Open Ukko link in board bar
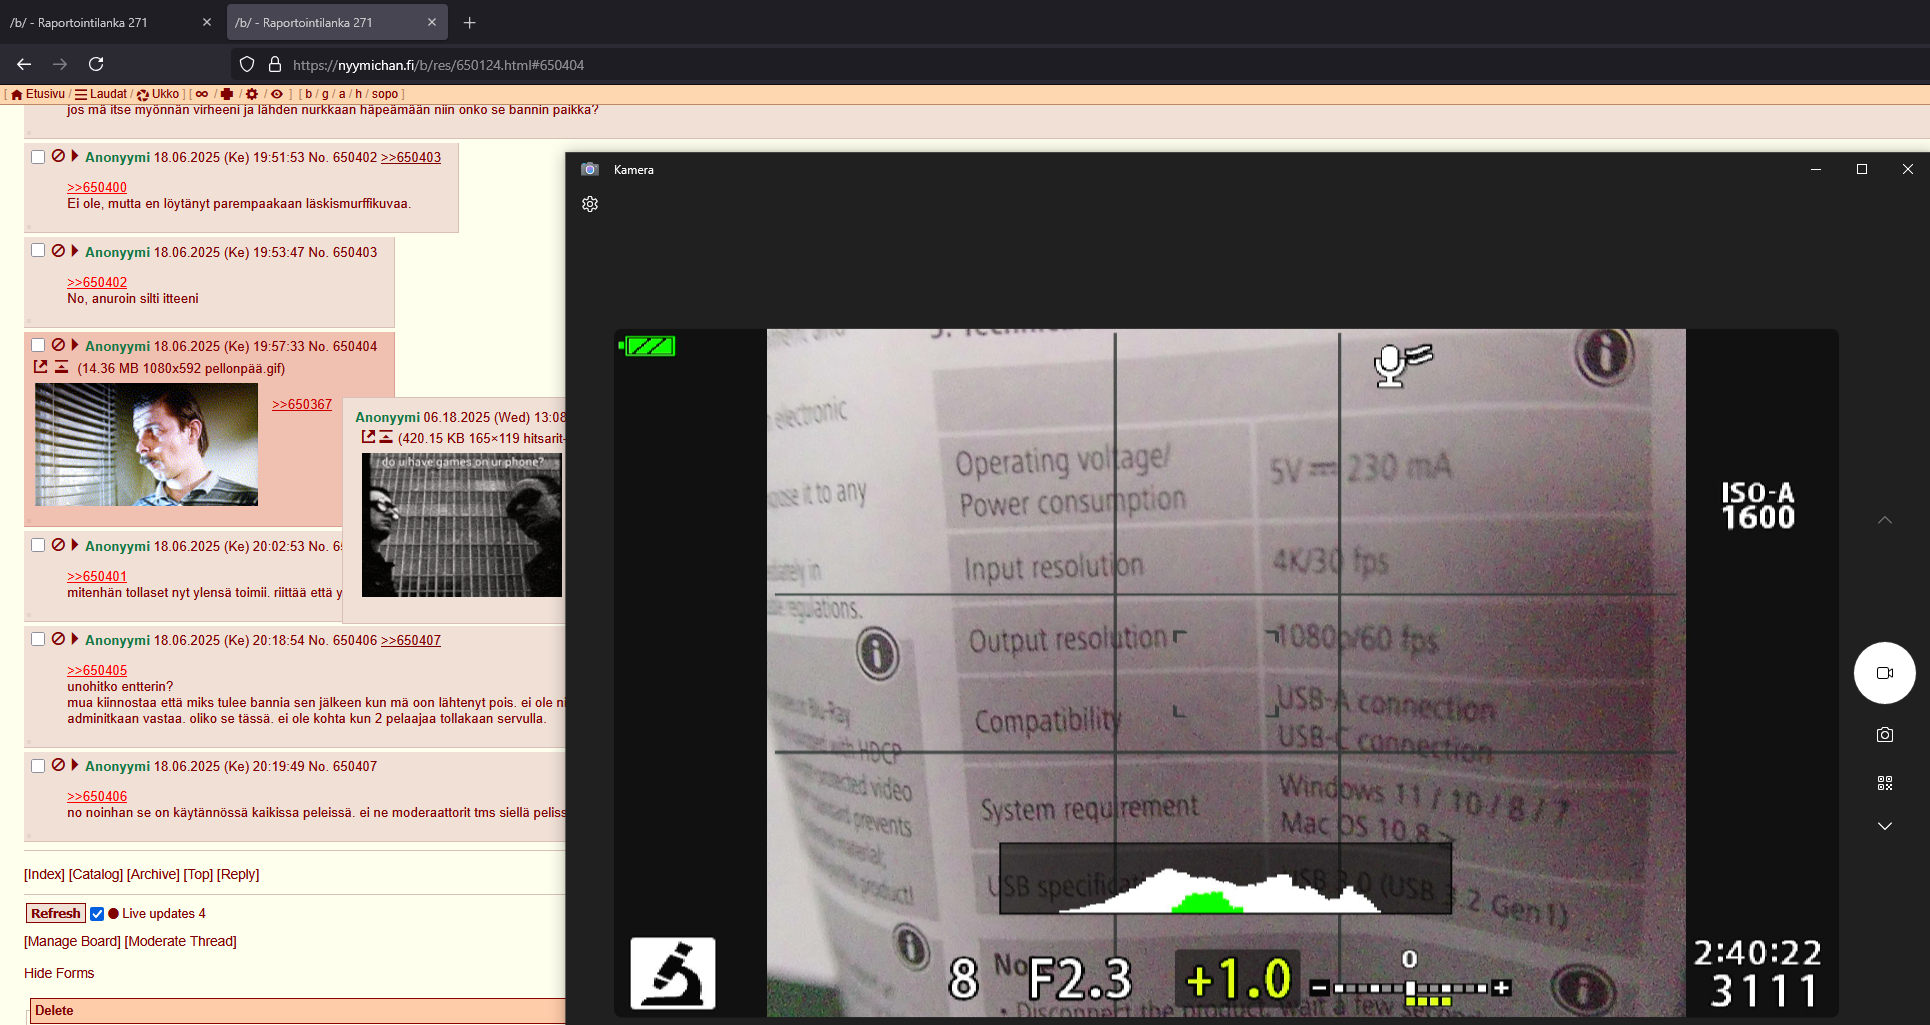Screen dimensions: 1930x1025 click(x=158, y=94)
